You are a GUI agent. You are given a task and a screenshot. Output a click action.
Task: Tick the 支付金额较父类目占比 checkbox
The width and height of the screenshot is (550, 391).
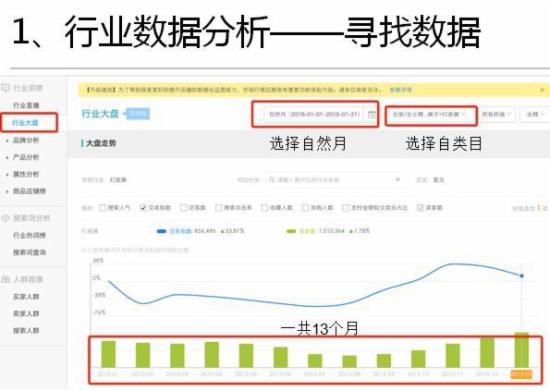coord(346,208)
